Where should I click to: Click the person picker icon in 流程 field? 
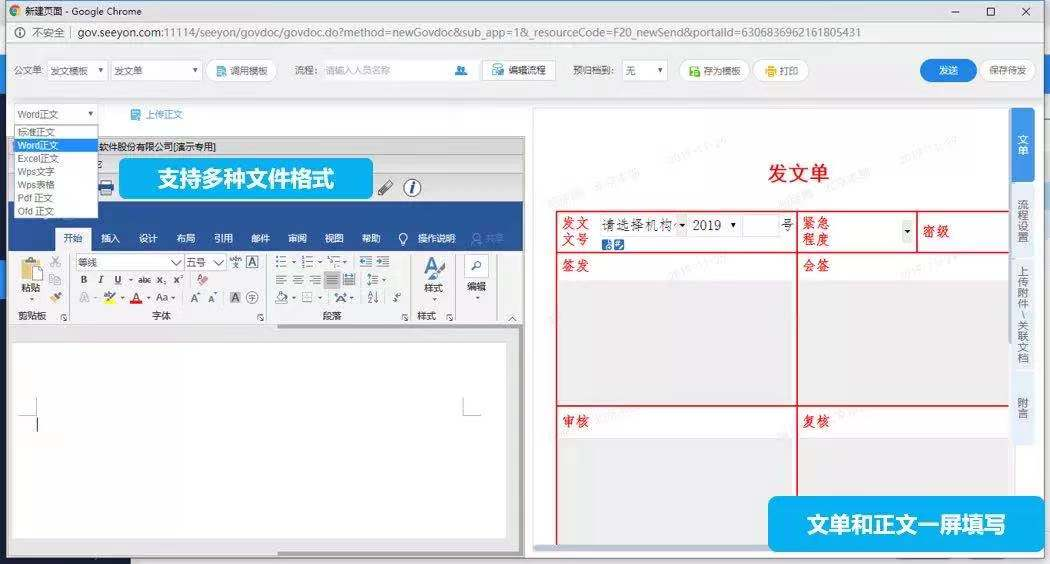461,71
